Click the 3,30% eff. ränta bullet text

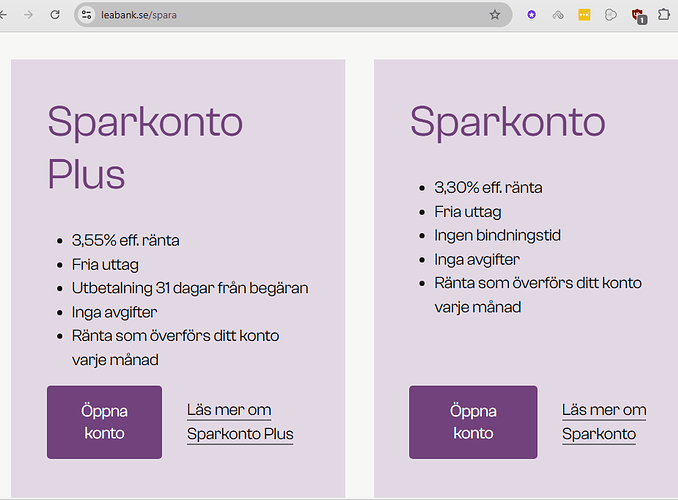tap(488, 187)
